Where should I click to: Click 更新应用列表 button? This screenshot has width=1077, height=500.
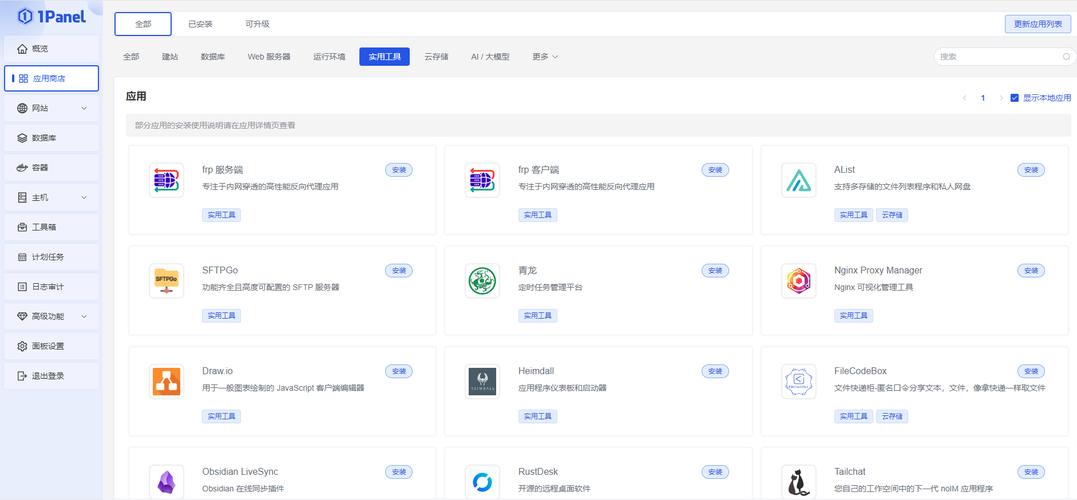1037,24
